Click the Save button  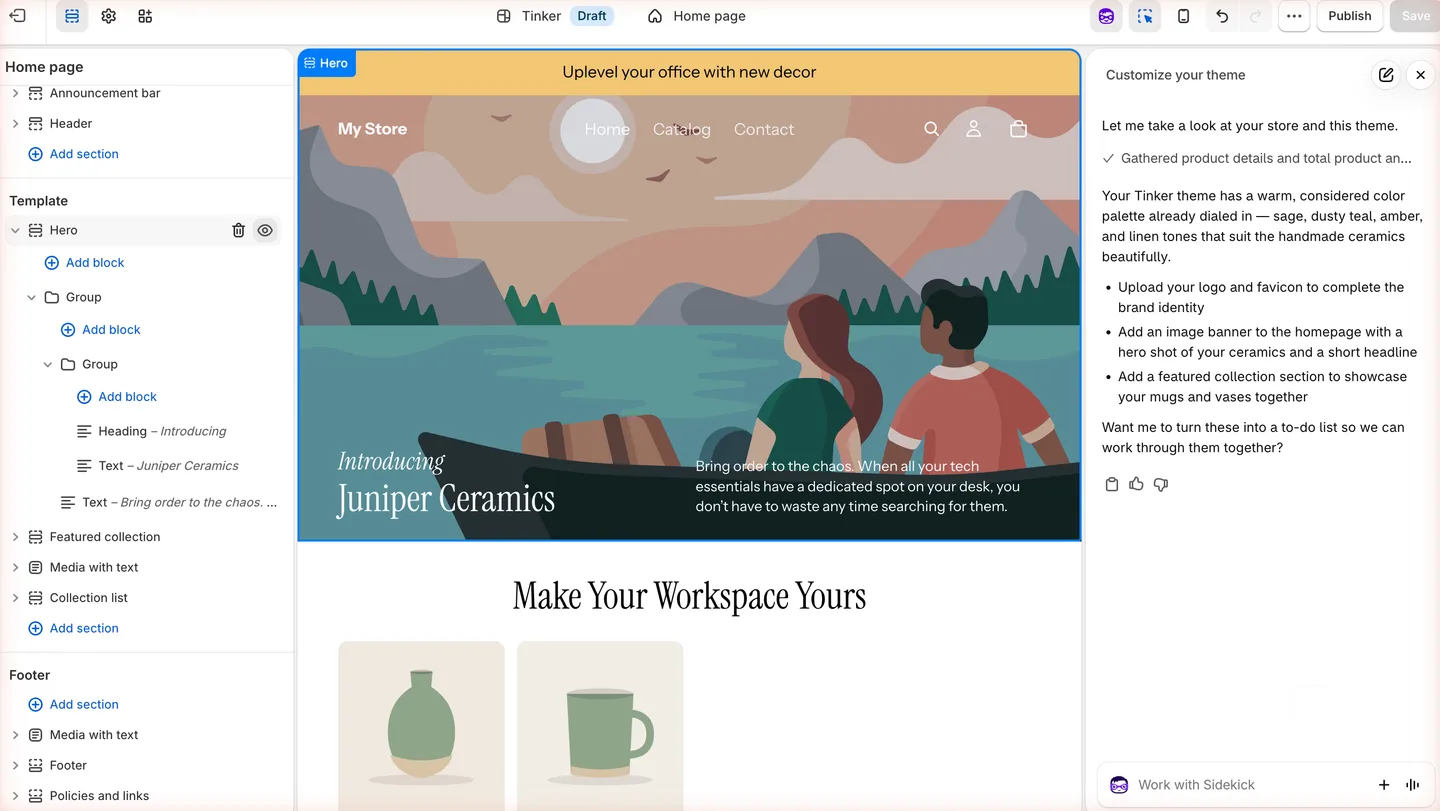click(1415, 16)
